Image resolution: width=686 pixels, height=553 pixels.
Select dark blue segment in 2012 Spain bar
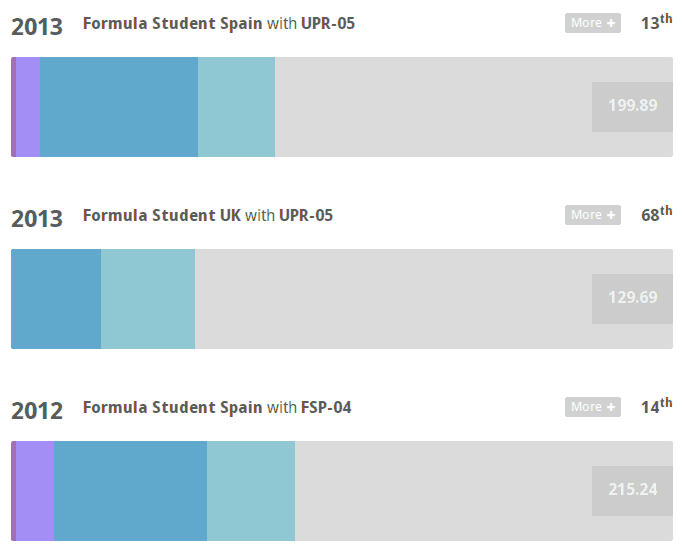tap(130, 491)
